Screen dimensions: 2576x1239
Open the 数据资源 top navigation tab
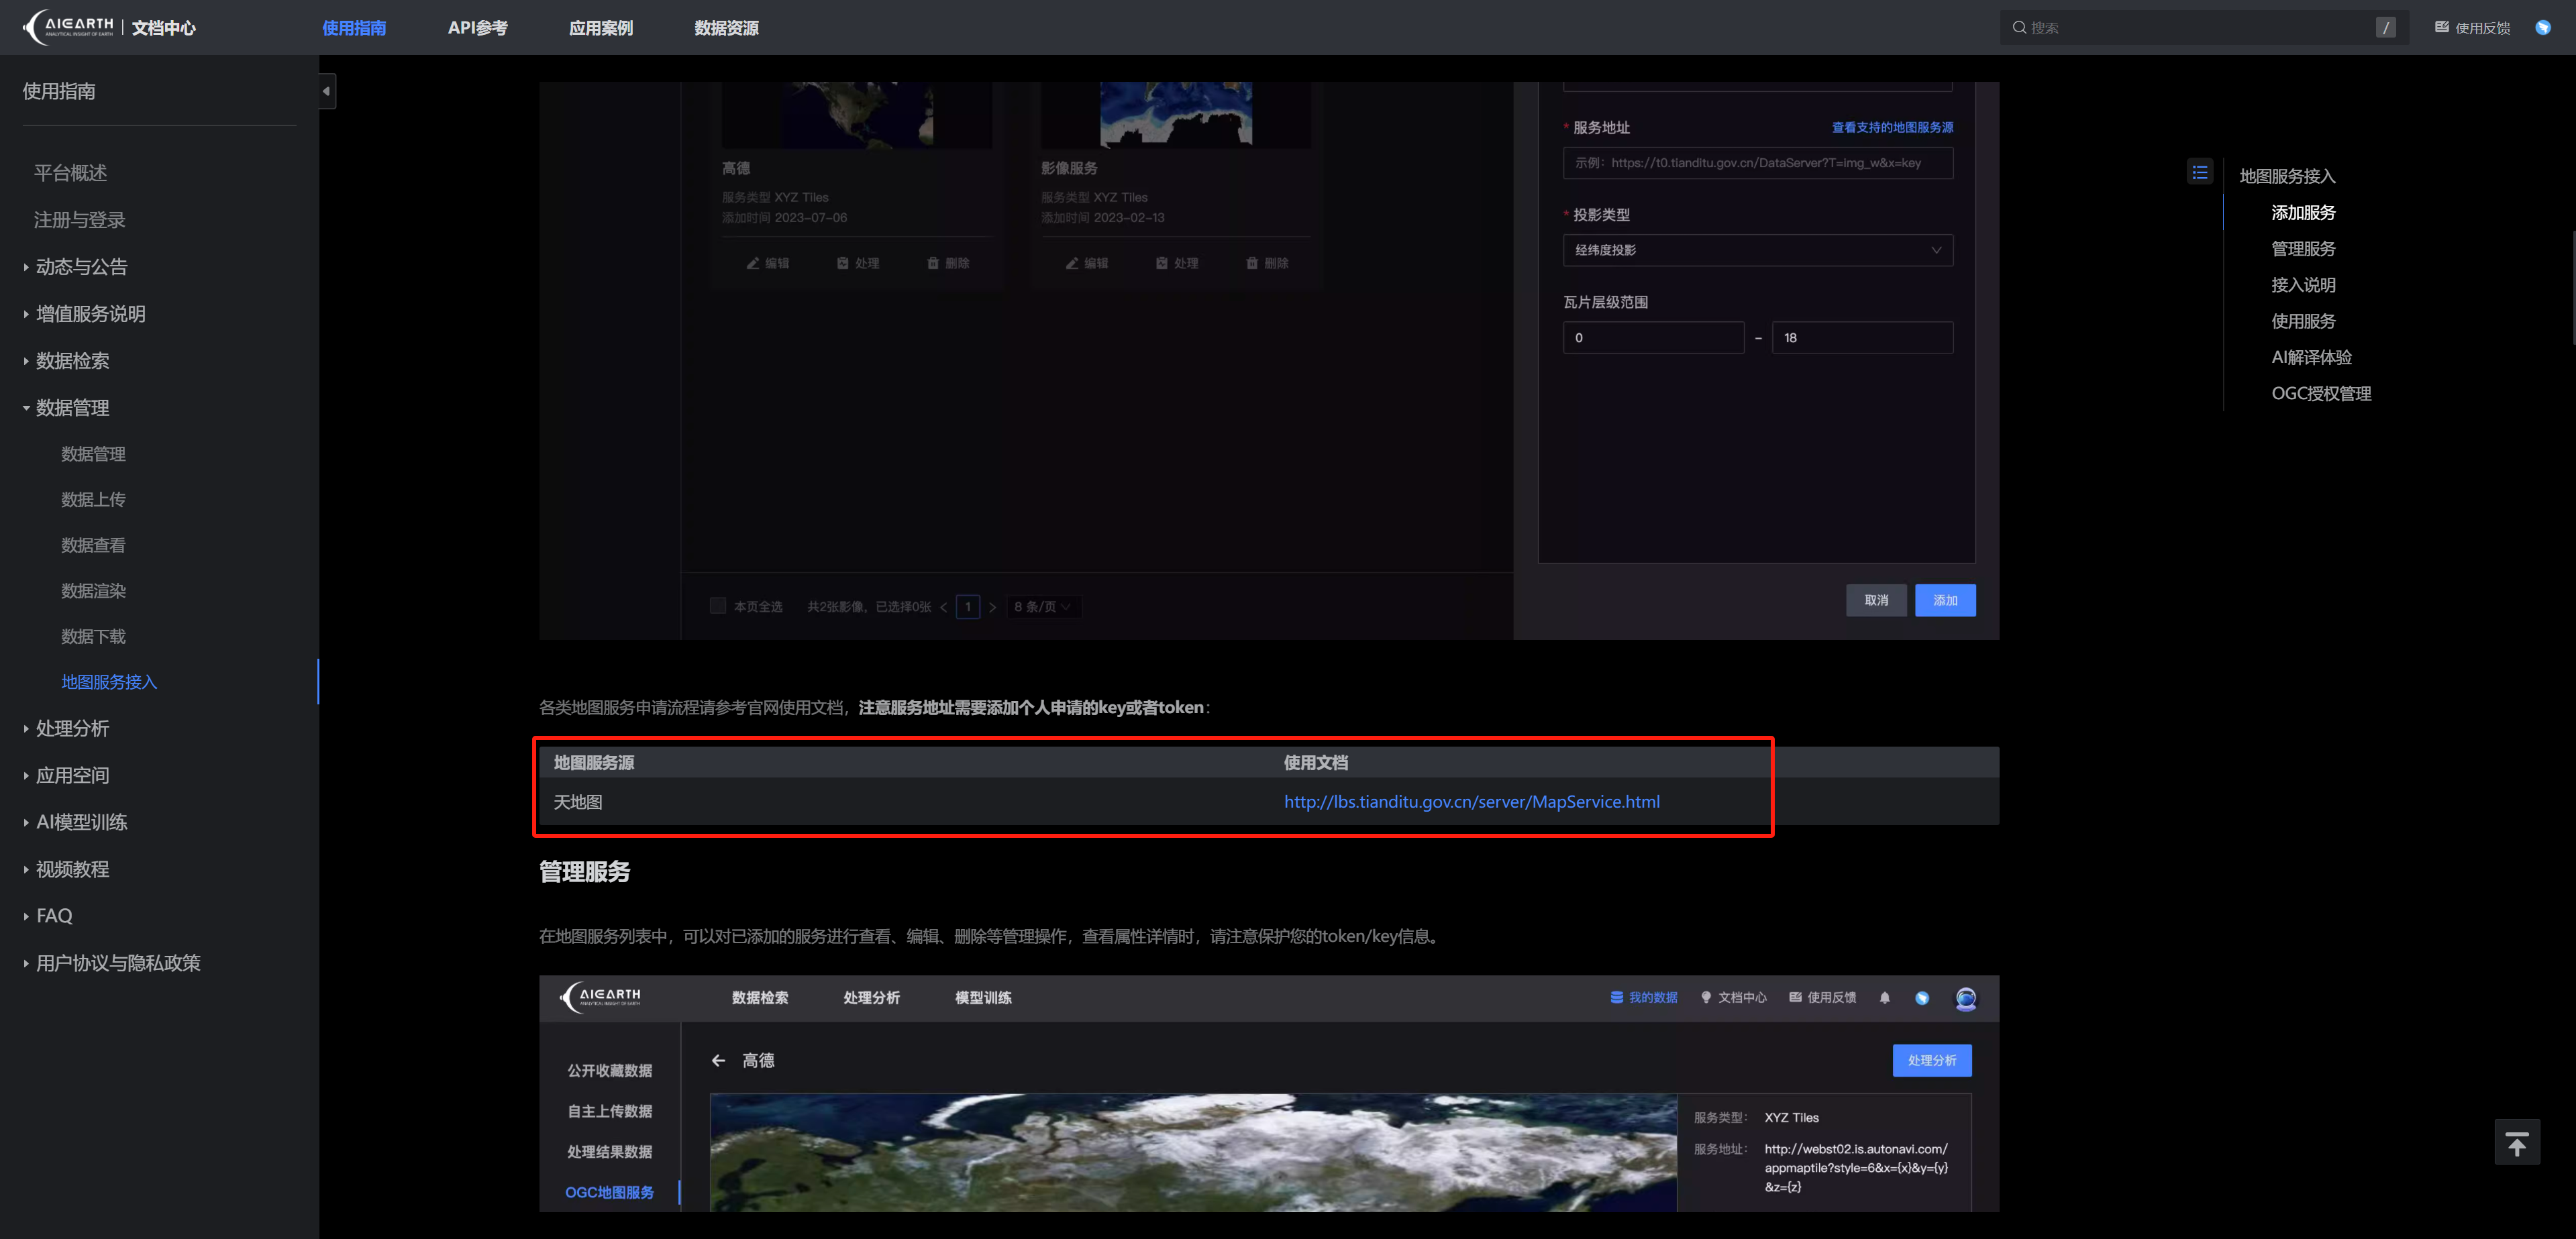pos(726,28)
